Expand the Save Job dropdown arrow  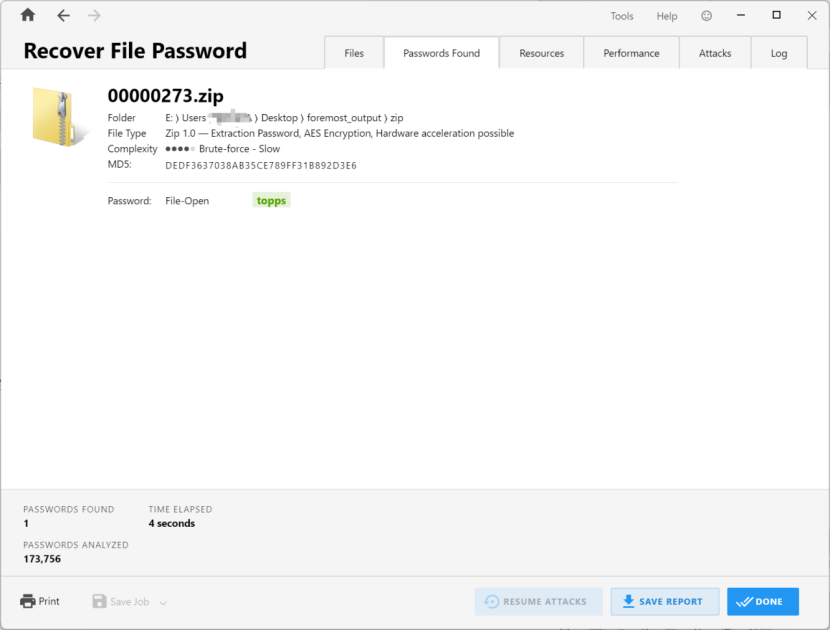click(x=163, y=602)
